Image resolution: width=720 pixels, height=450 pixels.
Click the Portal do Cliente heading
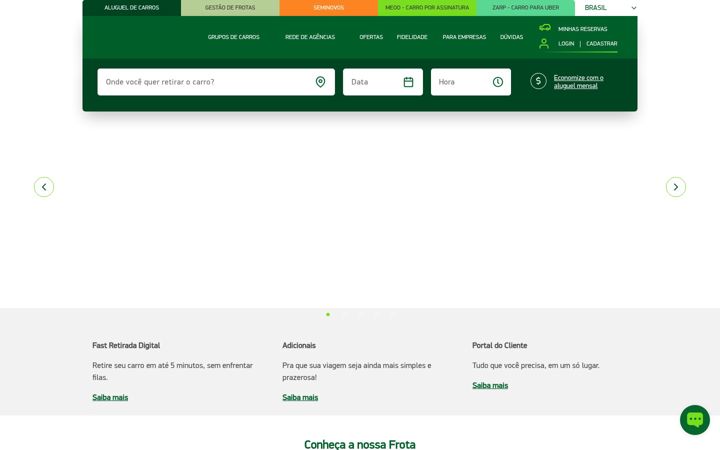pos(500,345)
